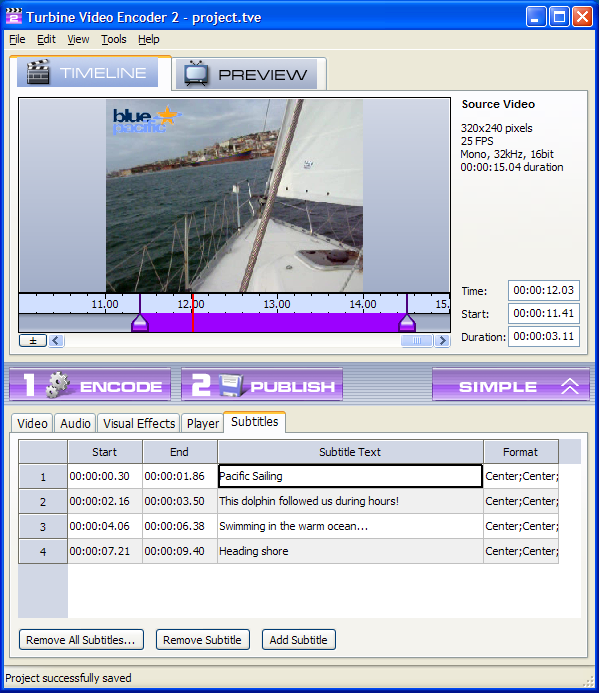Open the Tools menu
The width and height of the screenshot is (599, 693).
point(114,39)
